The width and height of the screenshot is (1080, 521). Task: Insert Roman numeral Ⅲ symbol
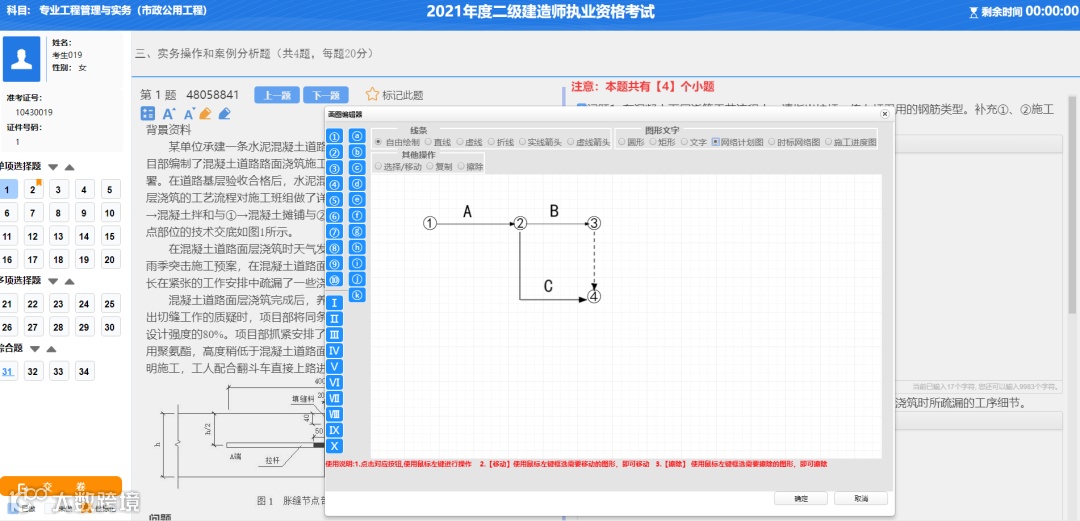pyautogui.click(x=334, y=335)
